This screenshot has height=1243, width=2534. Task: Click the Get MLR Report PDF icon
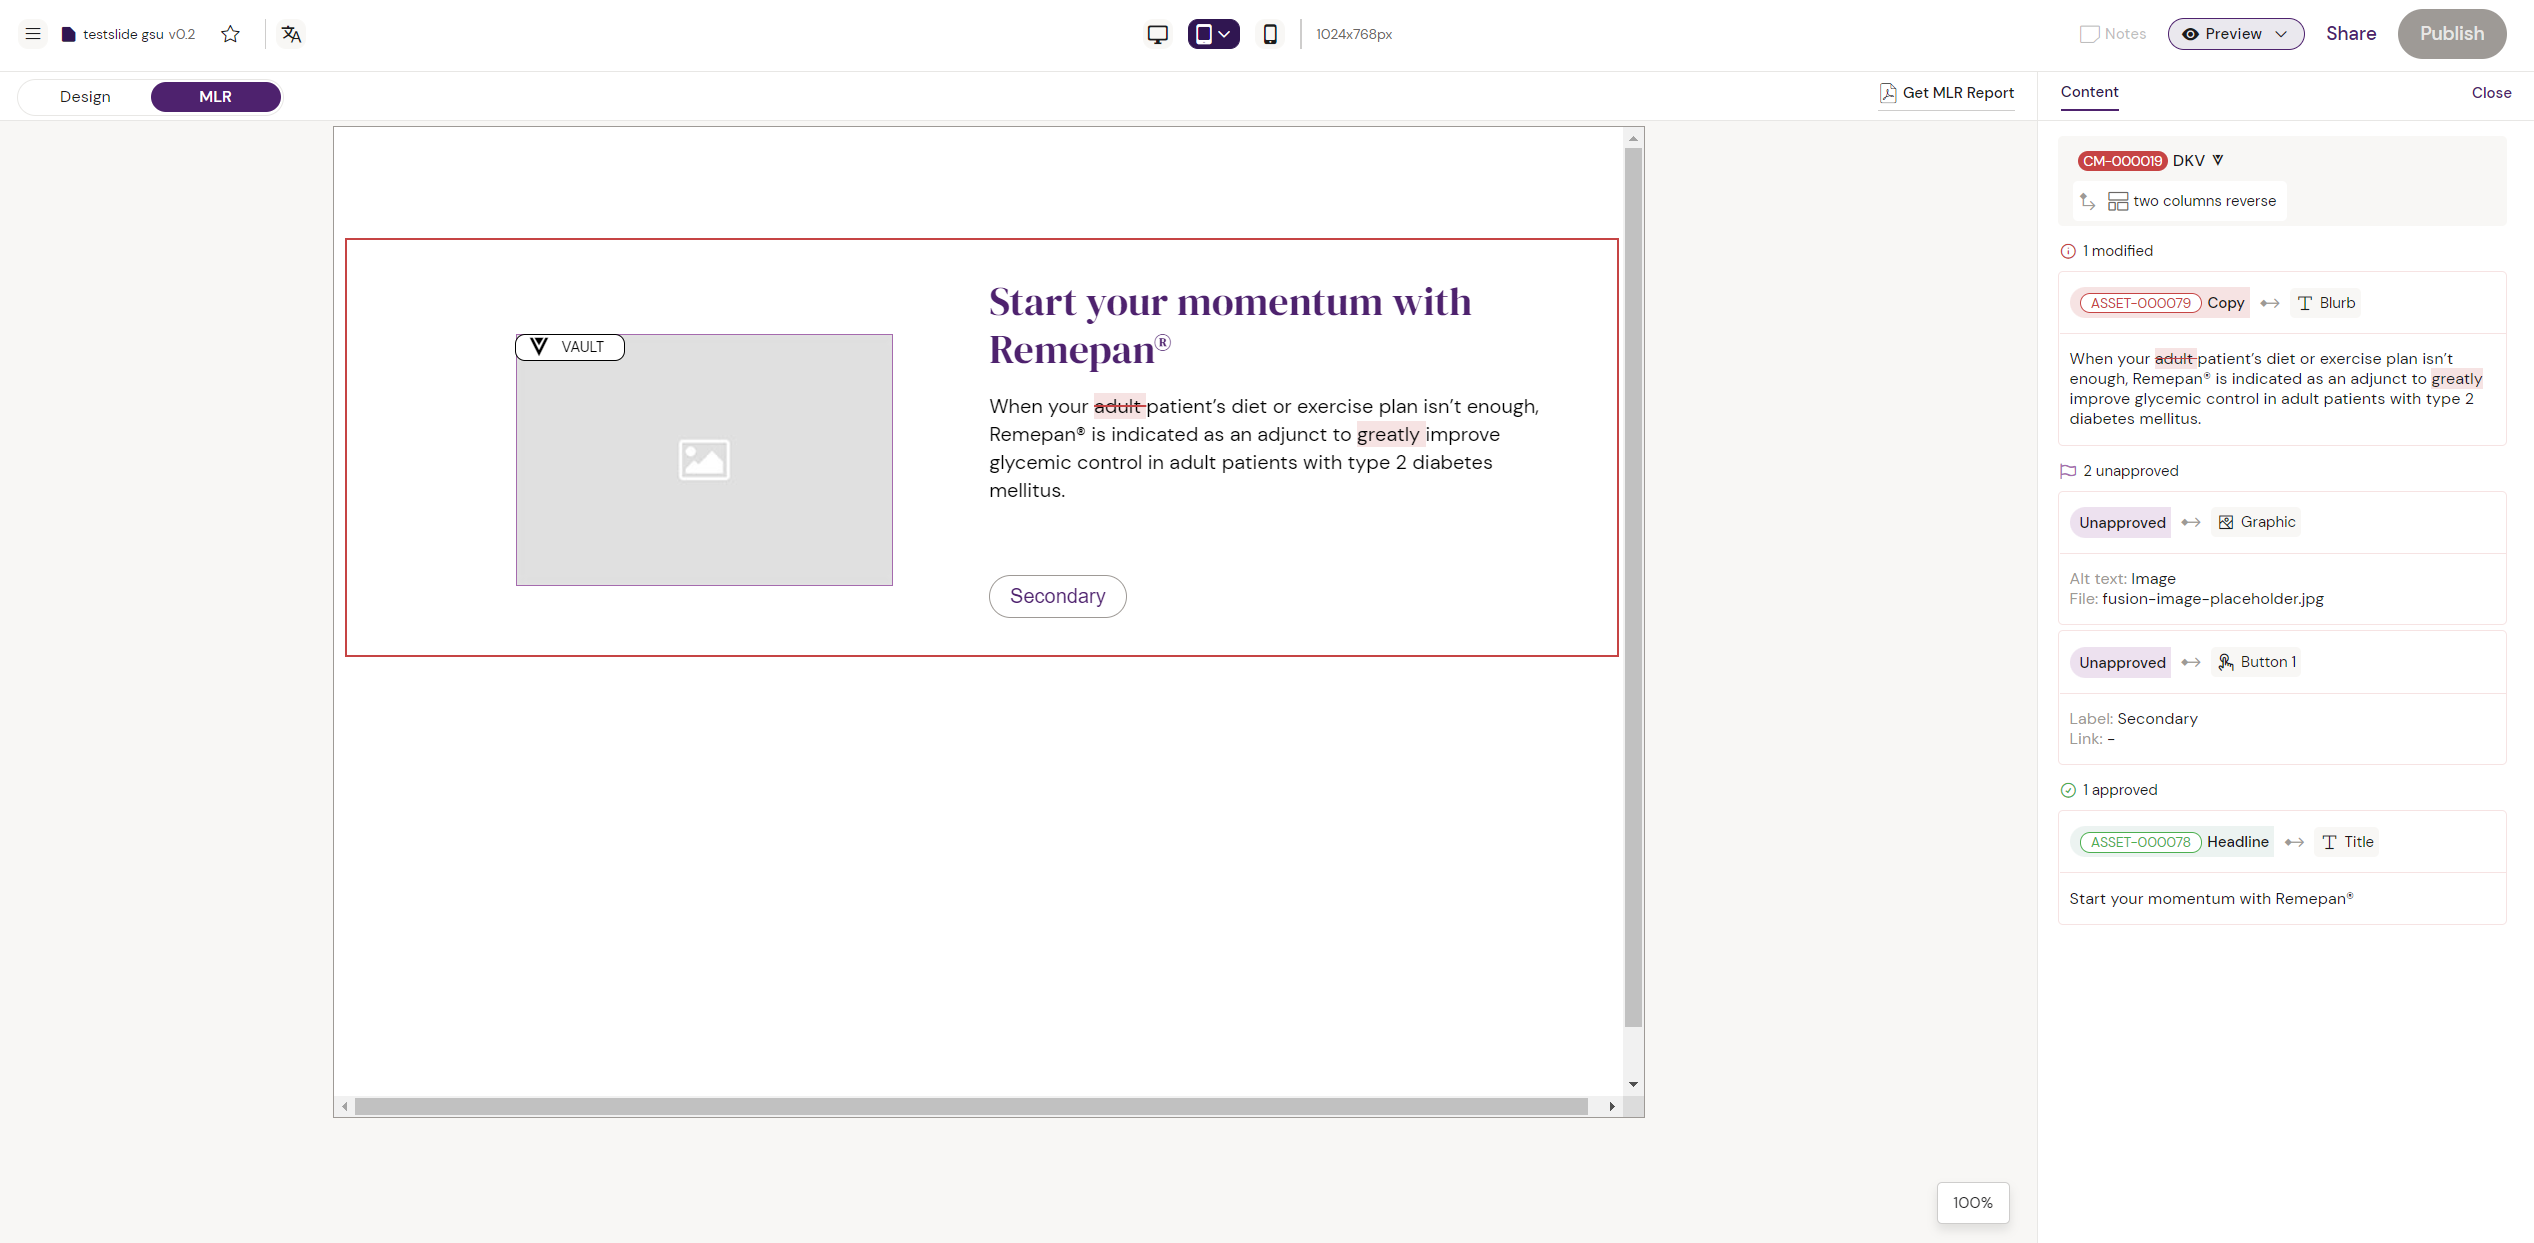click(1887, 93)
